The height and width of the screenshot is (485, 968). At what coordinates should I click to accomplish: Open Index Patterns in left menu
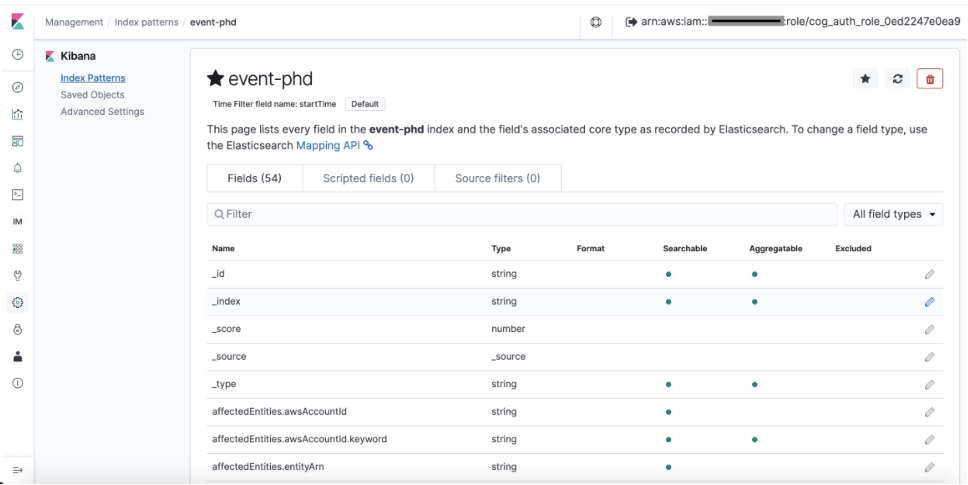click(x=93, y=78)
